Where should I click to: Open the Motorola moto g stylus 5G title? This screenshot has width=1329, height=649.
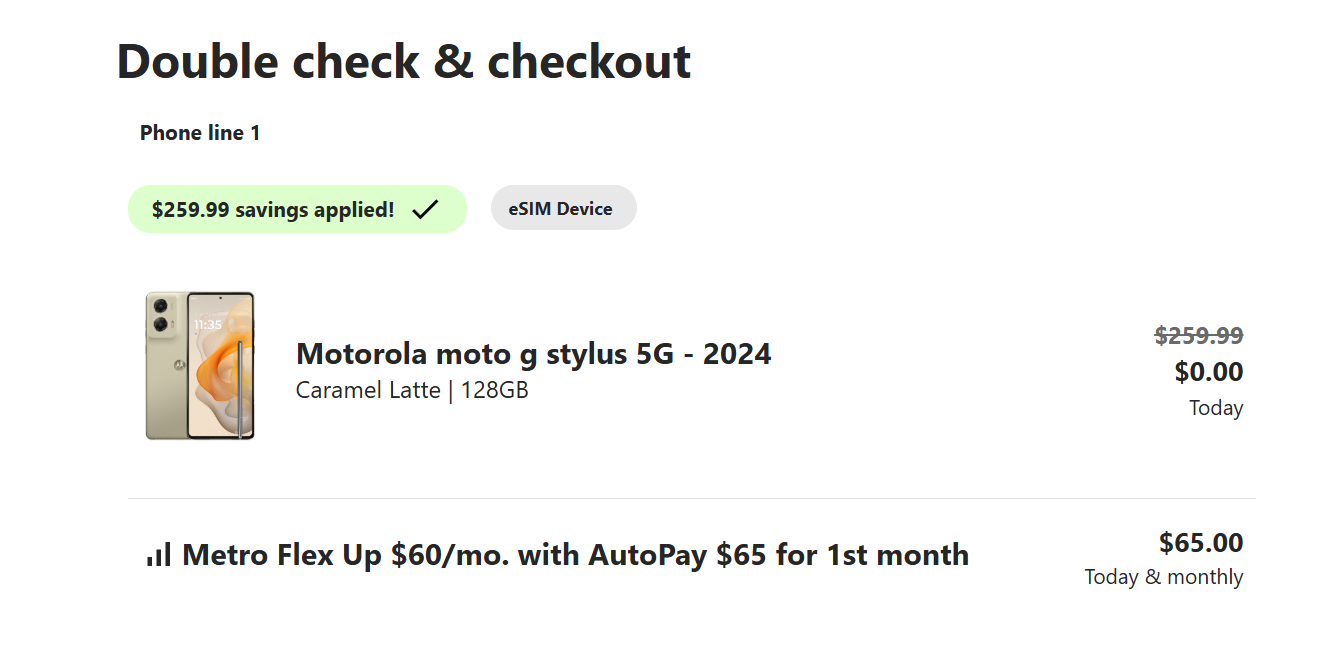533,354
